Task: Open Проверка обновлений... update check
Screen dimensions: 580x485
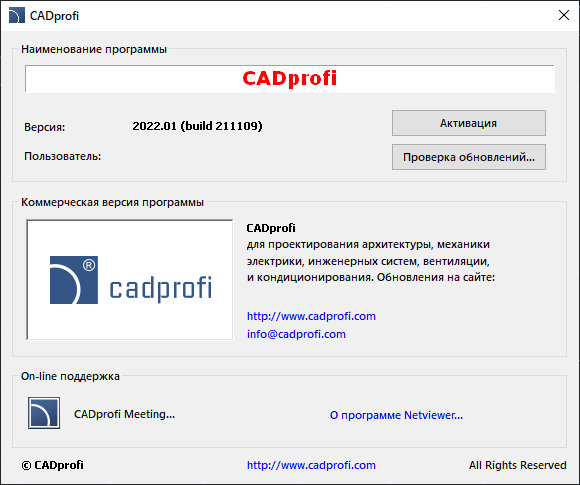Action: [x=469, y=157]
